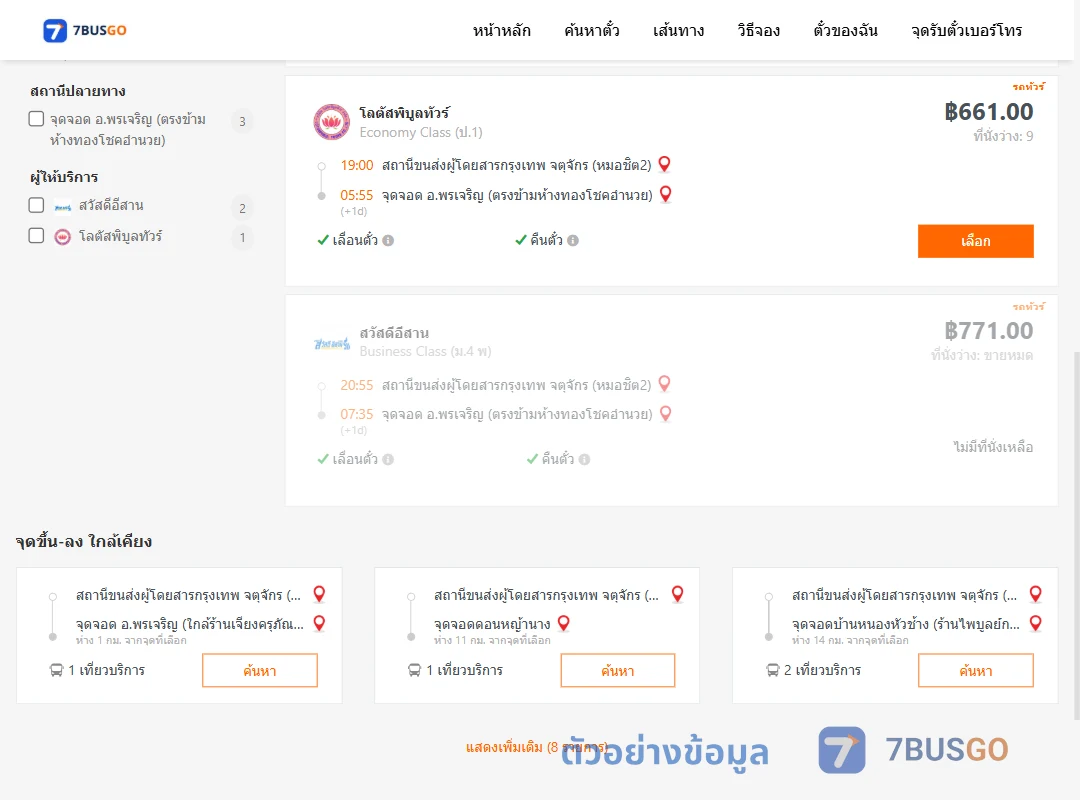Click the 20:55 departure time
The height and width of the screenshot is (800, 1080).
pos(356,385)
